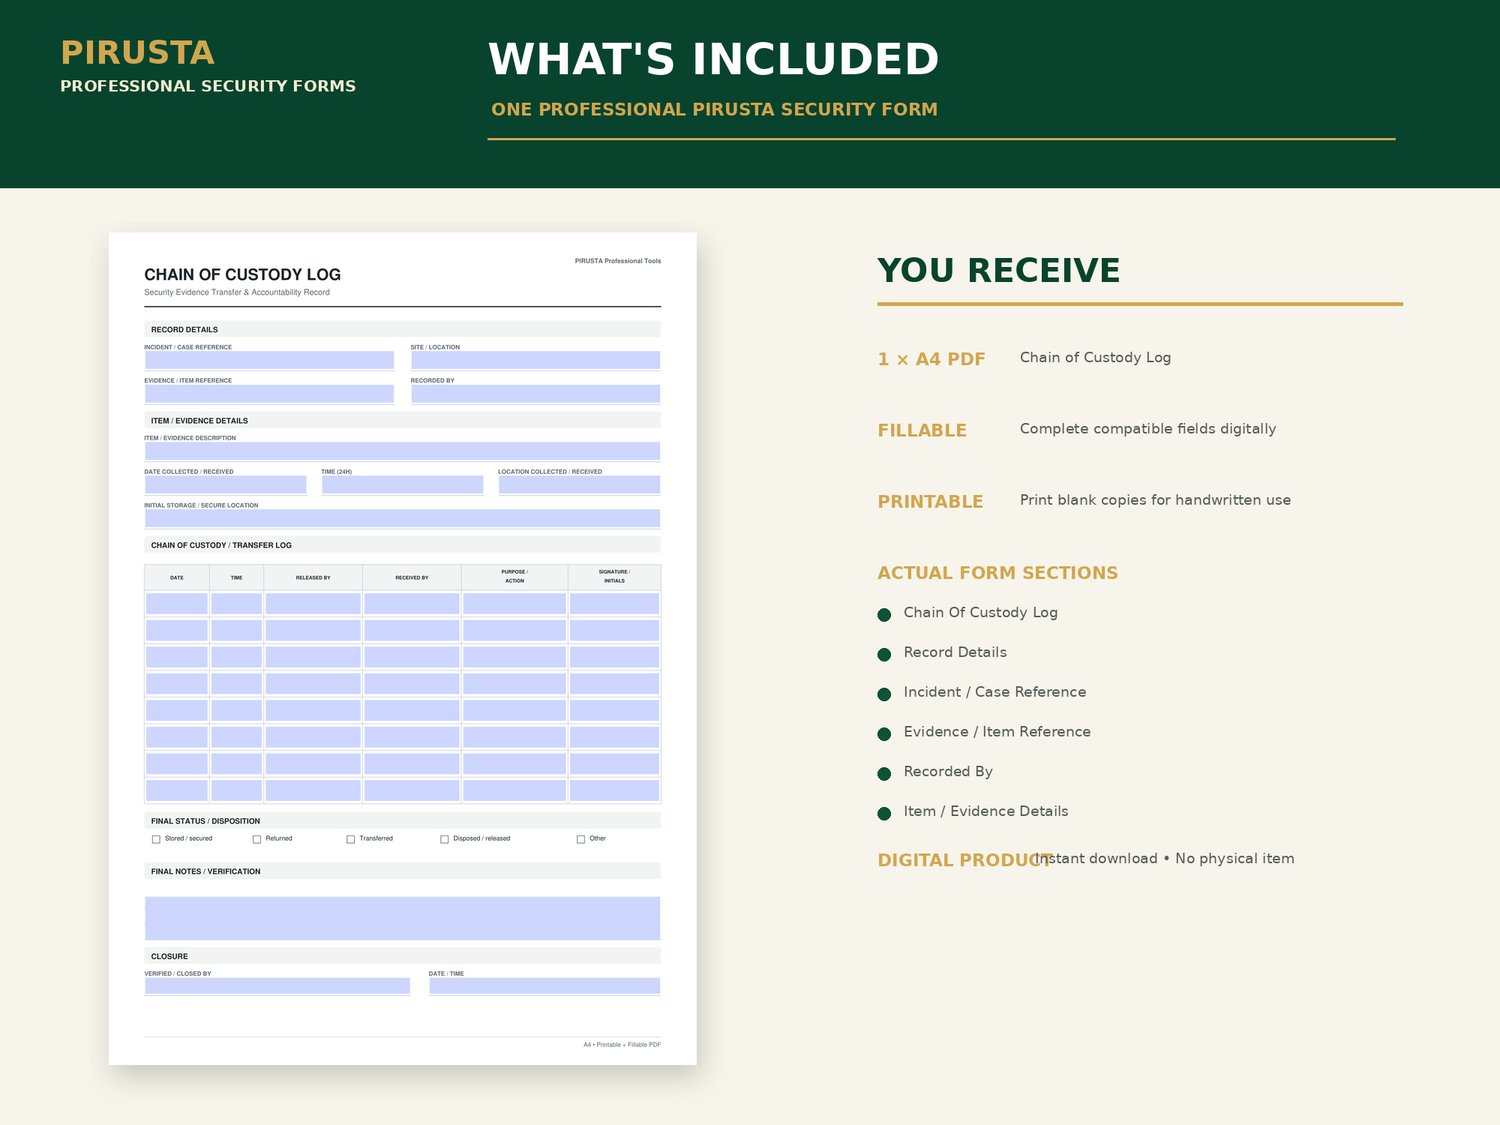1500x1125 pixels.
Task: Click the '1 × A4 PDF' label
Action: point(931,359)
